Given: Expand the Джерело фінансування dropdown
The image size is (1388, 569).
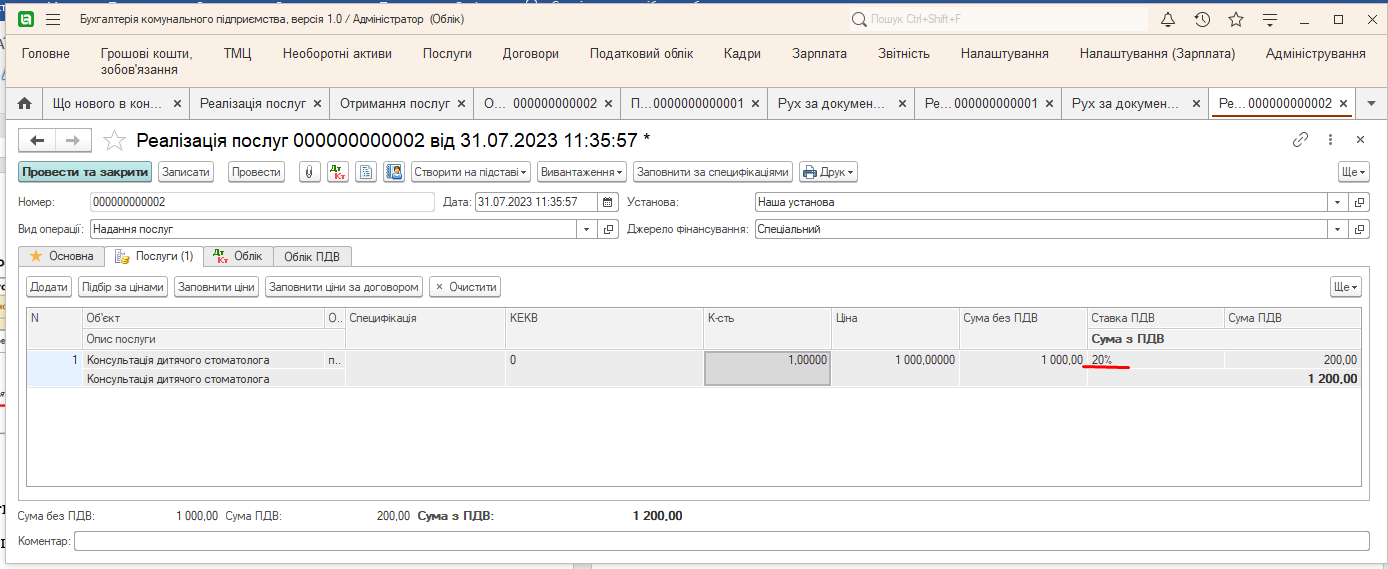Looking at the screenshot, I should [x=1339, y=229].
